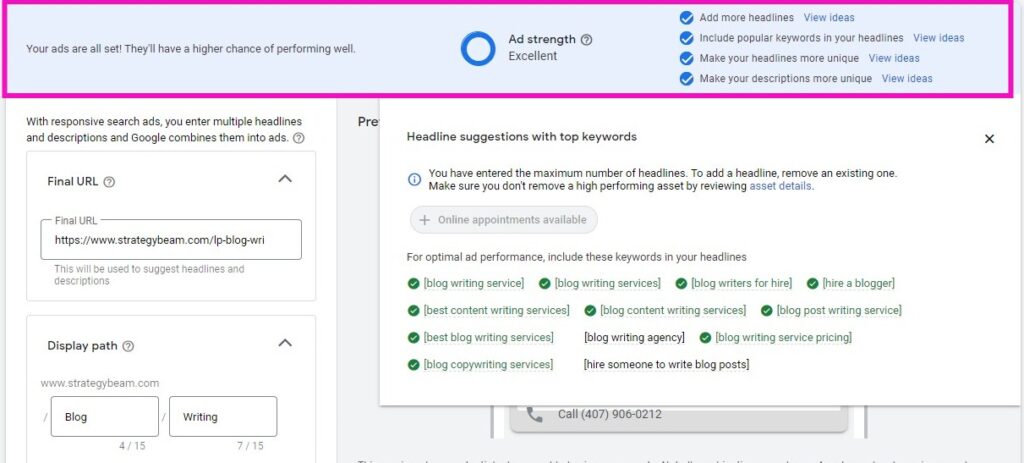Image resolution: width=1024 pixels, height=463 pixels.
Task: Click checkmark next to Make headlines more unique
Action: click(686, 58)
